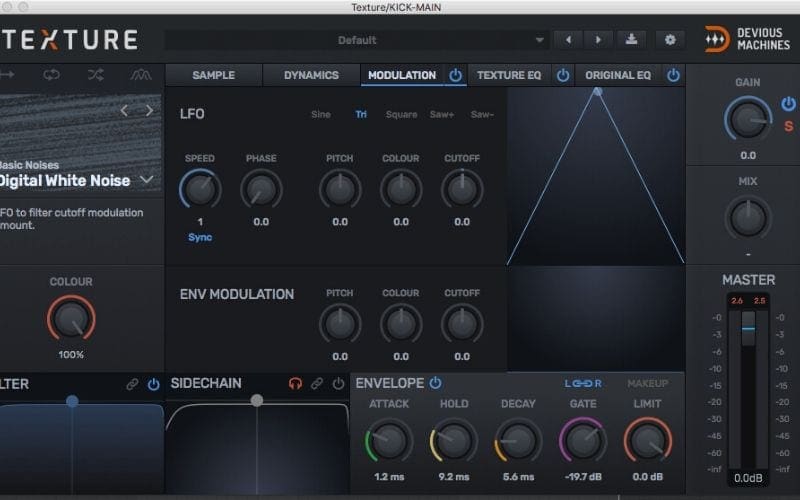The width and height of the screenshot is (800, 500).
Task: Click the 1.2 ms Attack value
Action: pyautogui.click(x=389, y=477)
